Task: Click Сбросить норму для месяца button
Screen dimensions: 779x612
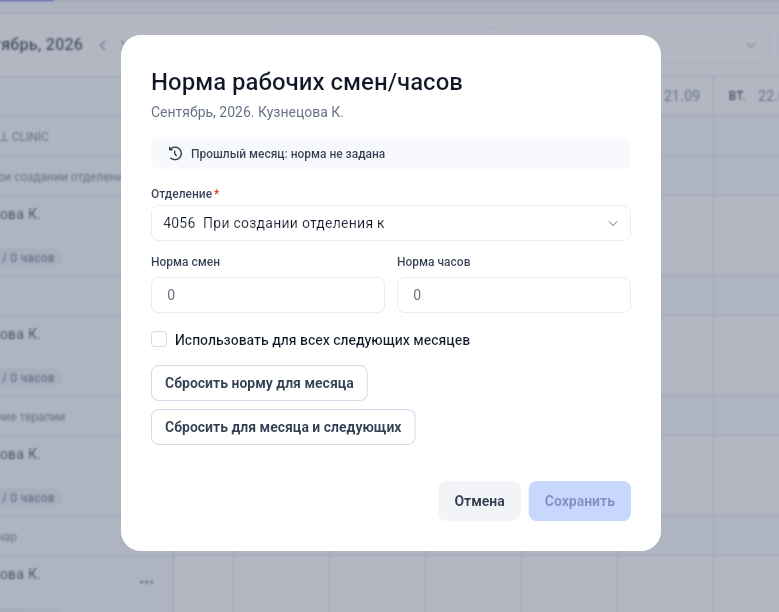Action: tap(259, 383)
